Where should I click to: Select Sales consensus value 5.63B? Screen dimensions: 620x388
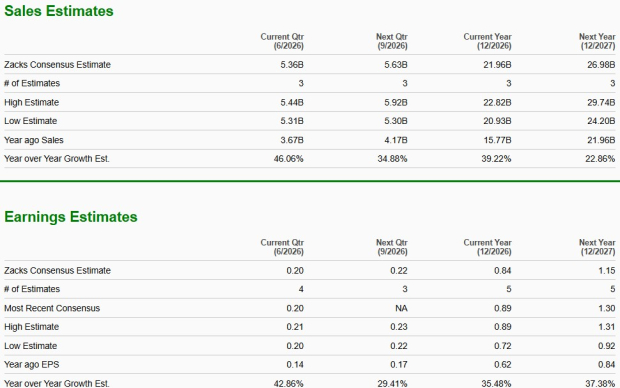[396, 64]
